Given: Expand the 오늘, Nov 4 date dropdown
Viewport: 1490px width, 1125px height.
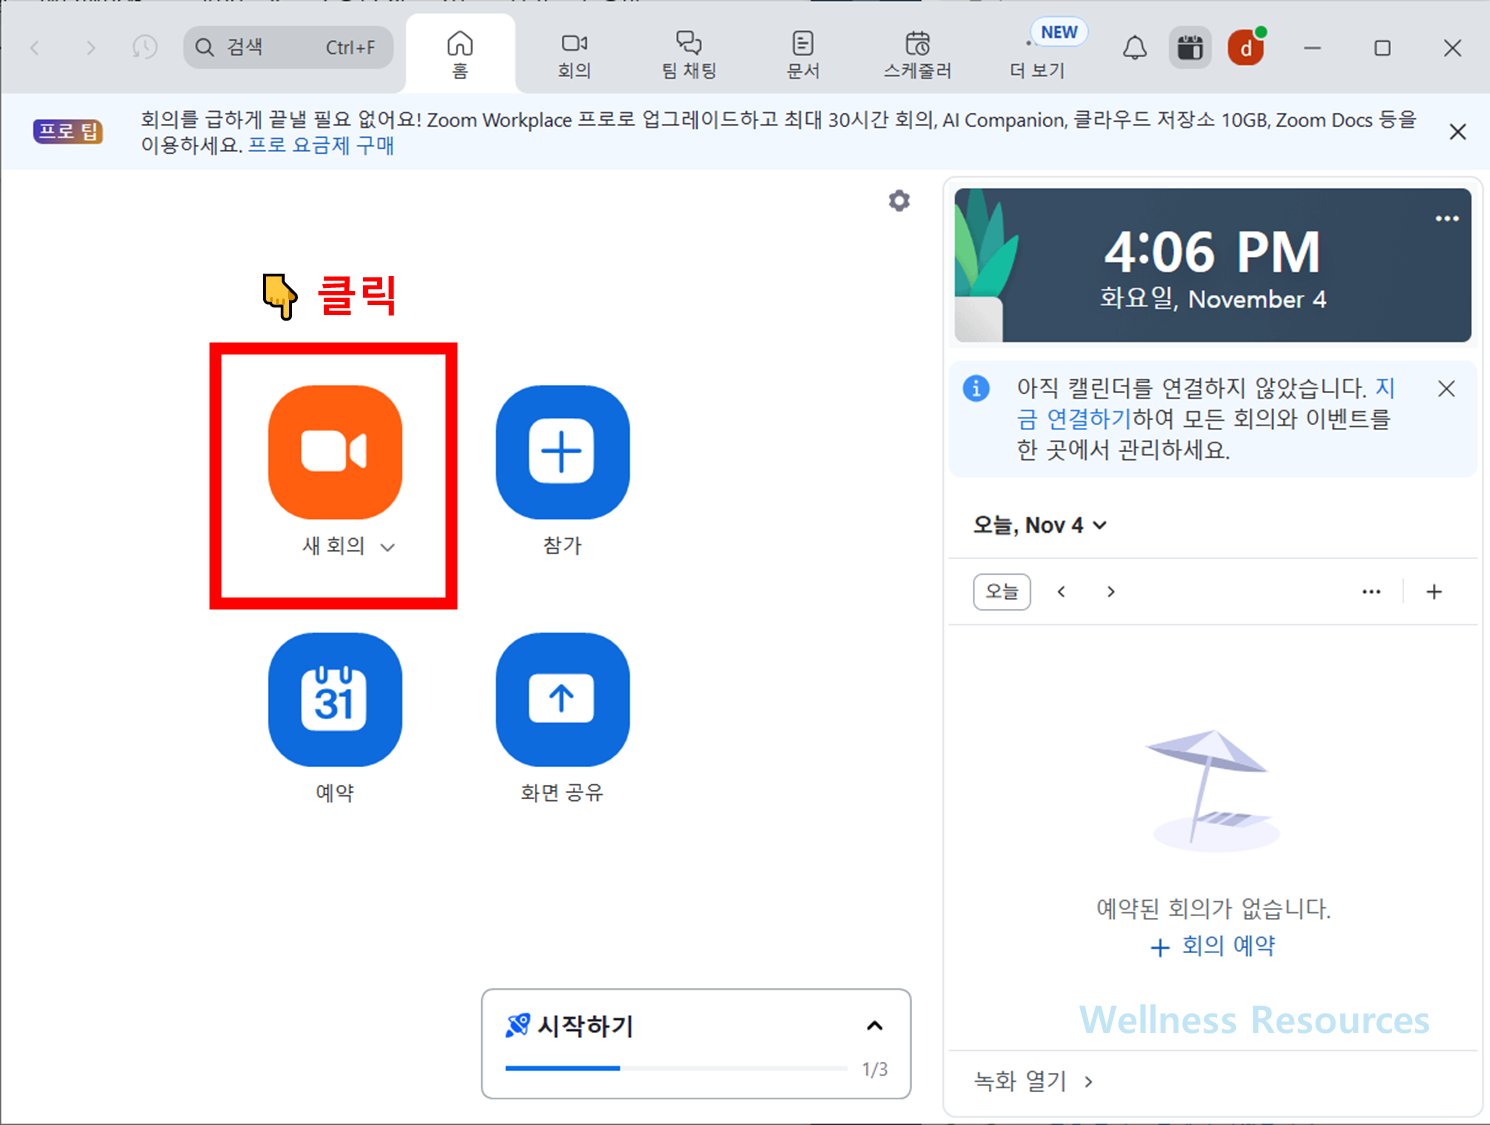Looking at the screenshot, I should (x=1040, y=525).
